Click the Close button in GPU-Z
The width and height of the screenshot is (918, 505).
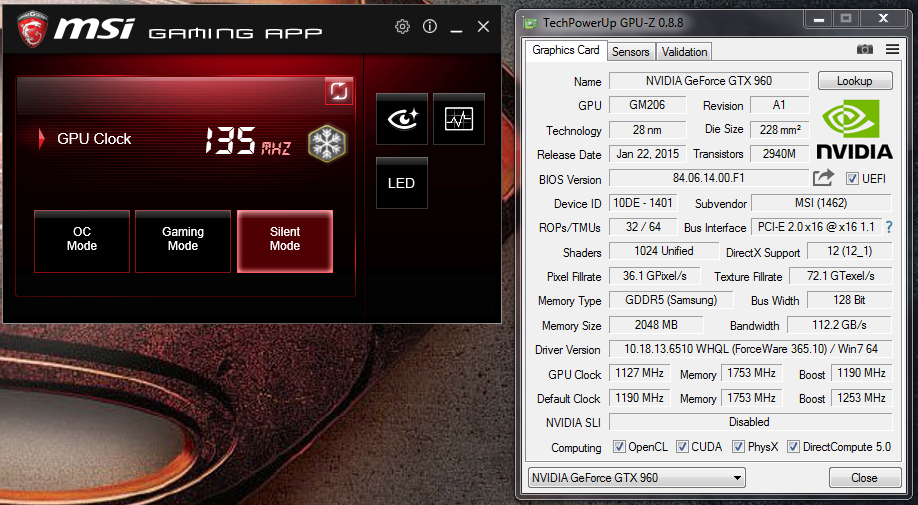click(x=865, y=477)
